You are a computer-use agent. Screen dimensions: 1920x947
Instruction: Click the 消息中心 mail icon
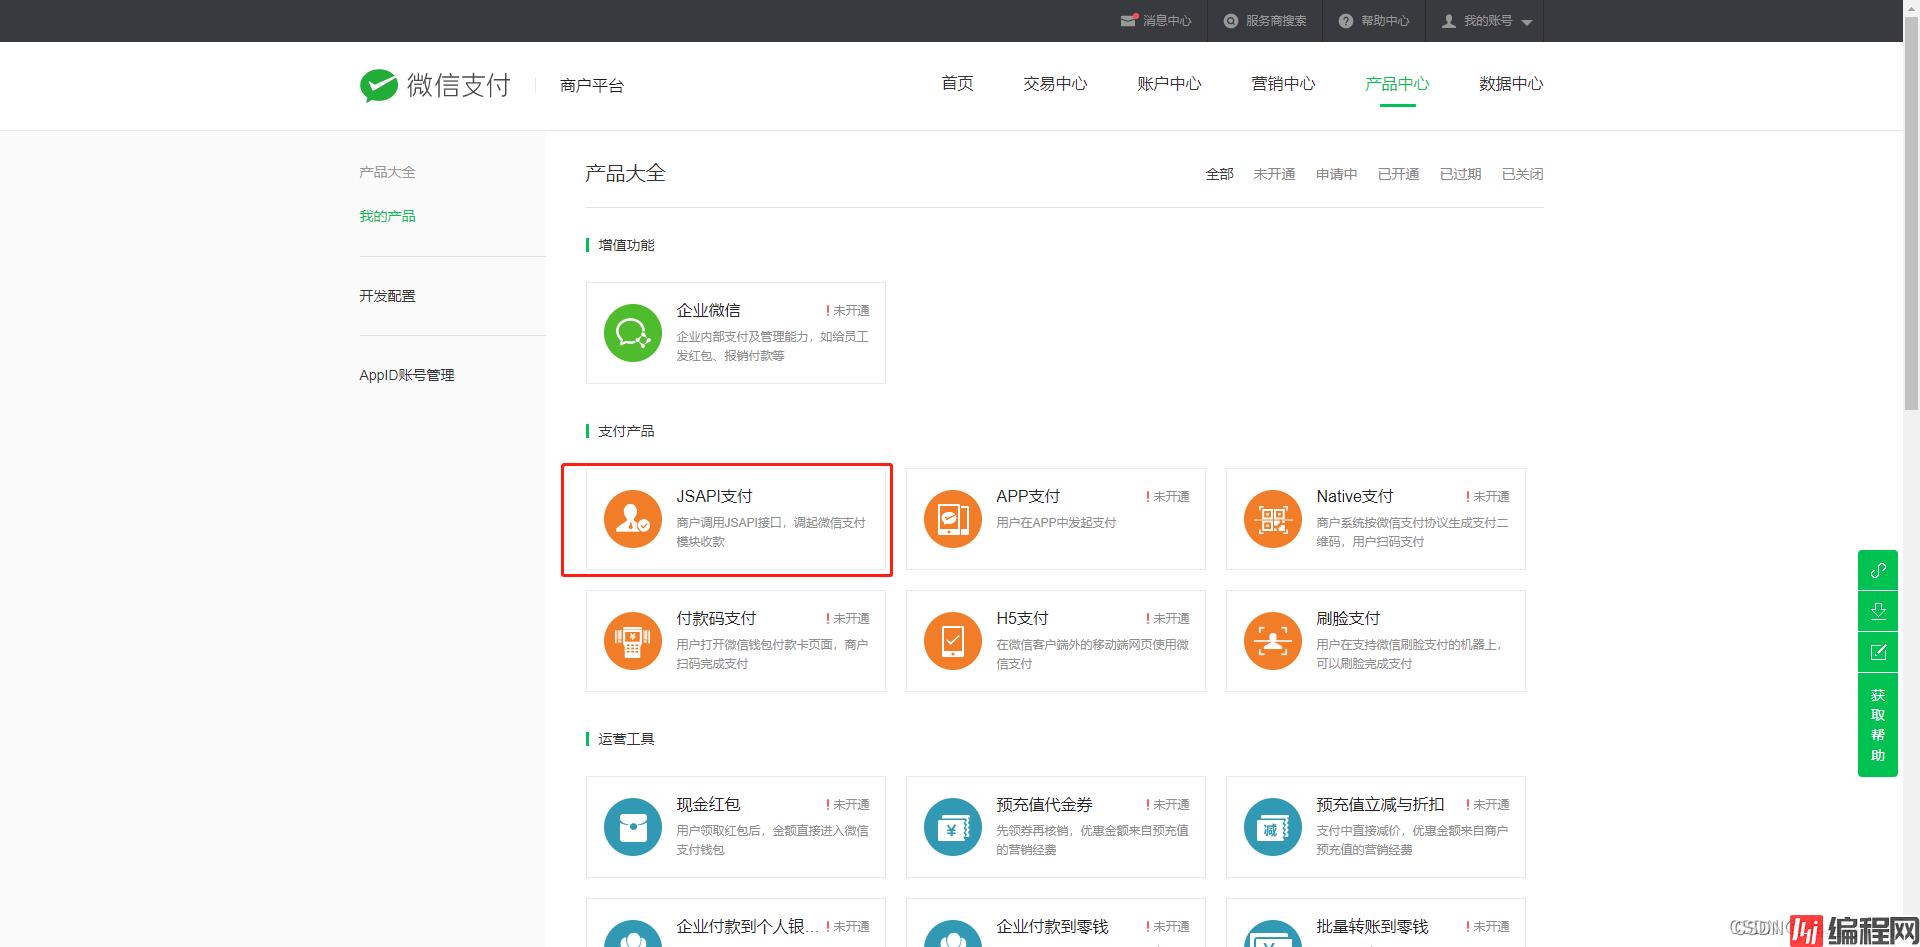[1129, 20]
